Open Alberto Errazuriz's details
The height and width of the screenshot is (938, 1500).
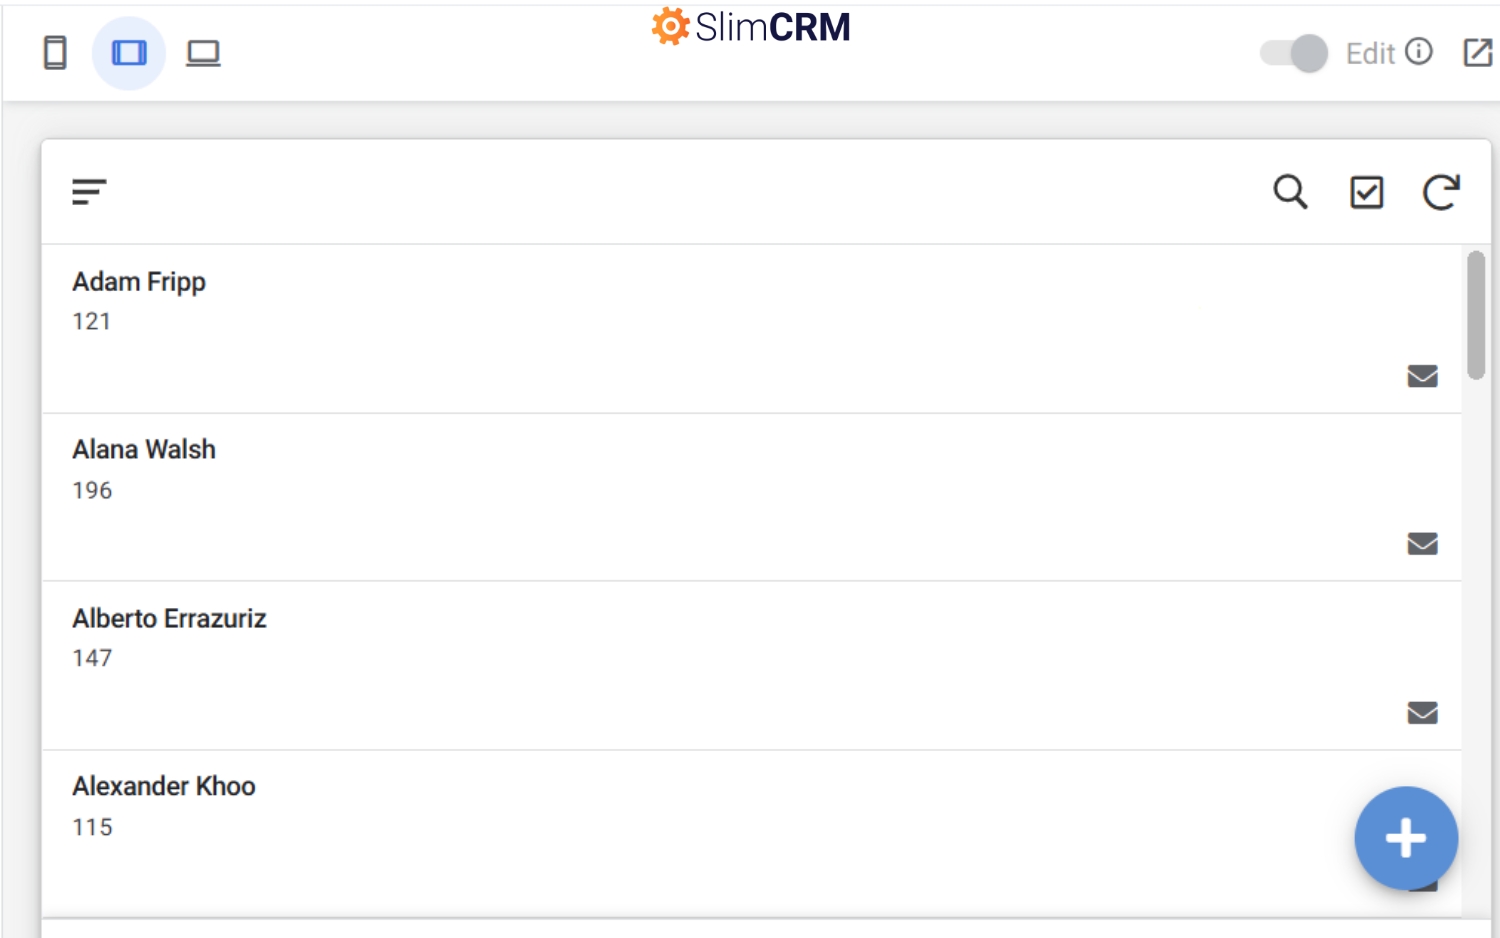coord(169,619)
